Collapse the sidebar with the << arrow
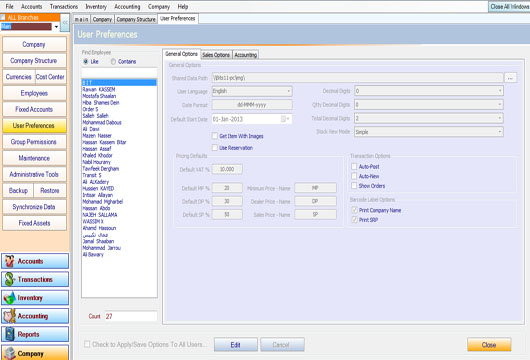Image resolution: width=530 pixels, height=360 pixels. 65,23
